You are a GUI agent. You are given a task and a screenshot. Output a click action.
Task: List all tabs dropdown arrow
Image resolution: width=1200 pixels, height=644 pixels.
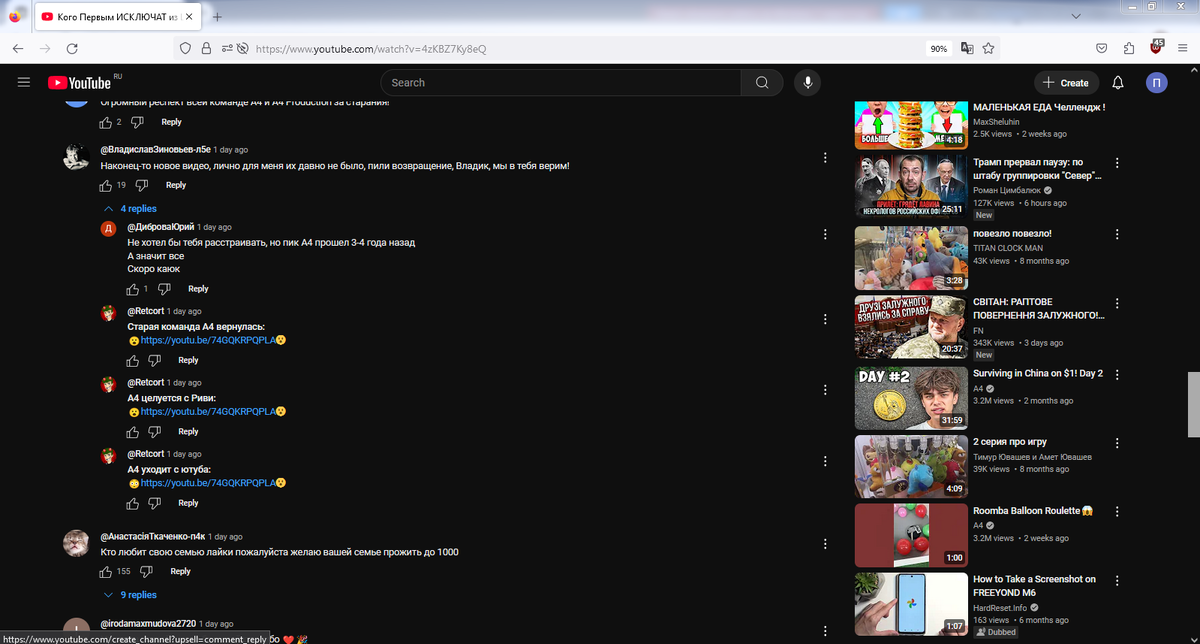tap(1076, 17)
